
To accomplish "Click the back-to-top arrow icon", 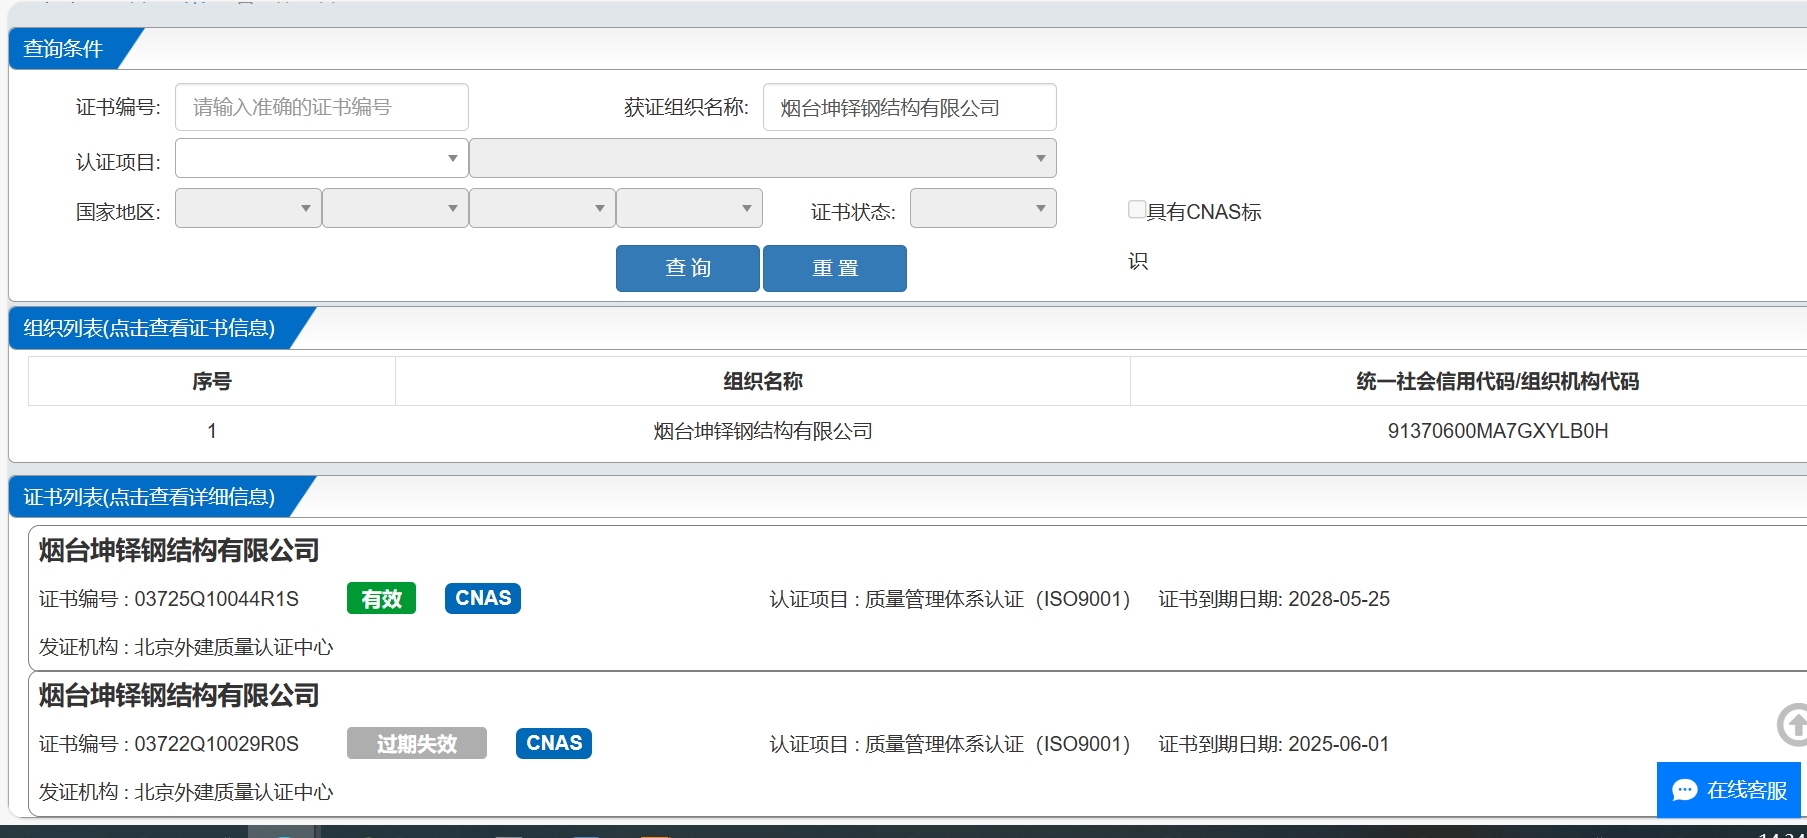I will (1793, 725).
